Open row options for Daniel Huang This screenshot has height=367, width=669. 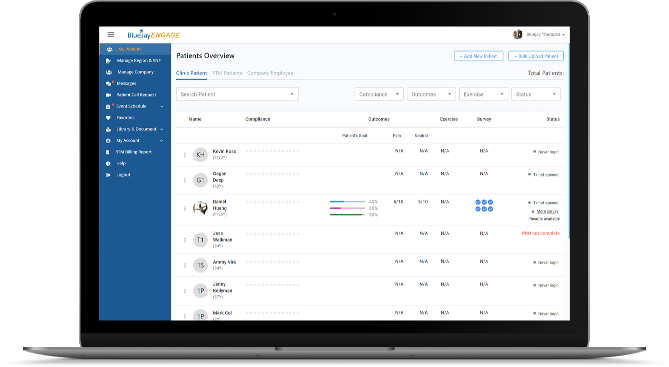point(185,209)
